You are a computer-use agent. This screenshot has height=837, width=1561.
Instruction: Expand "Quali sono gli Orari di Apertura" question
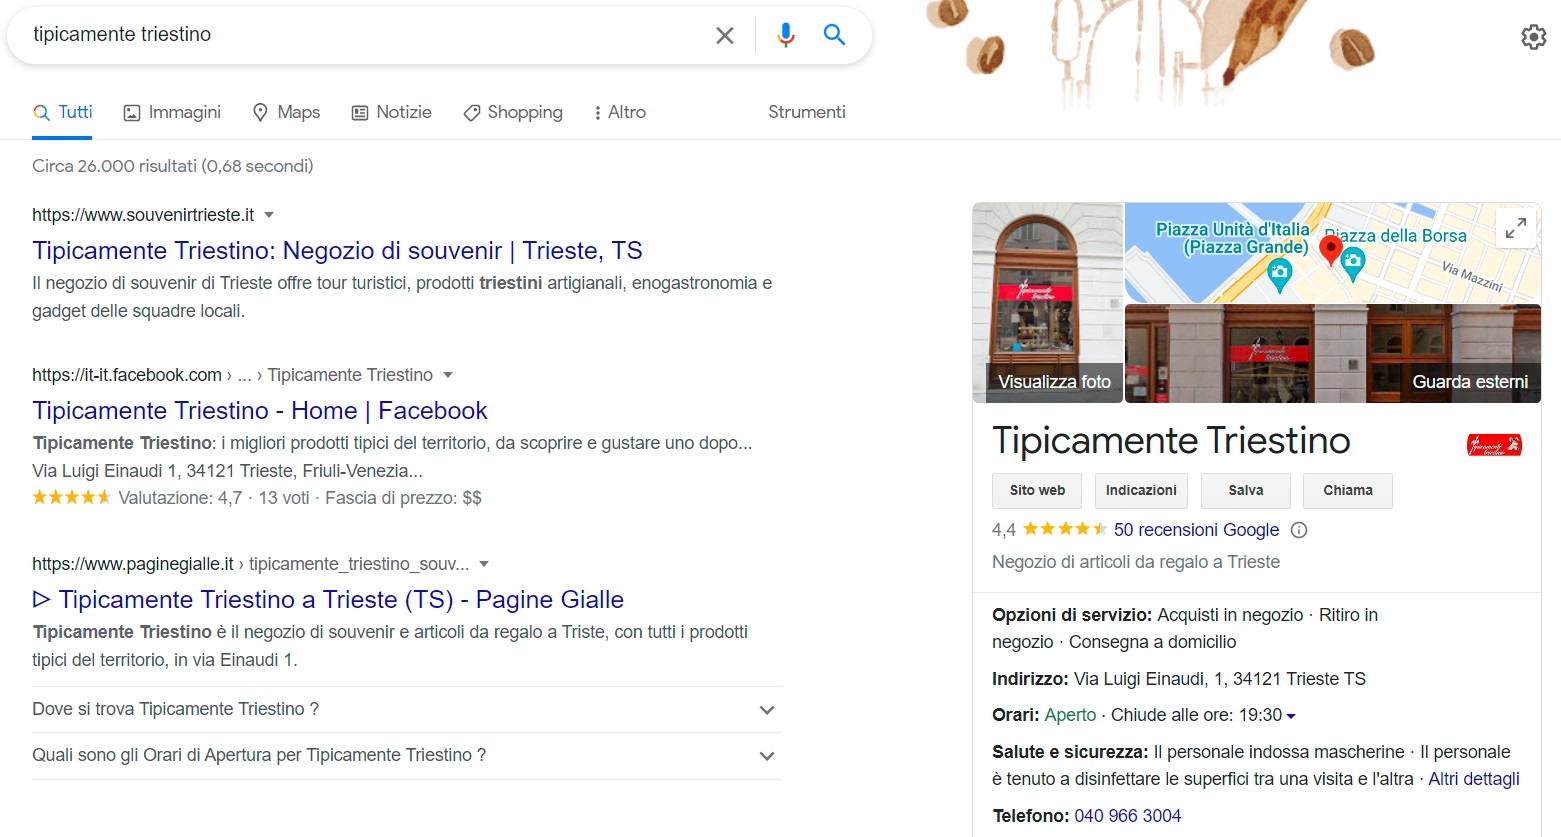[407, 756]
